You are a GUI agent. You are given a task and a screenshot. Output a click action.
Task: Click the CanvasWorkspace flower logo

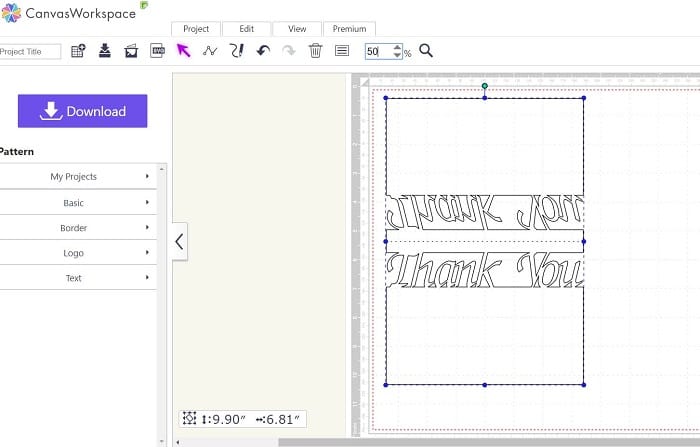(11, 13)
